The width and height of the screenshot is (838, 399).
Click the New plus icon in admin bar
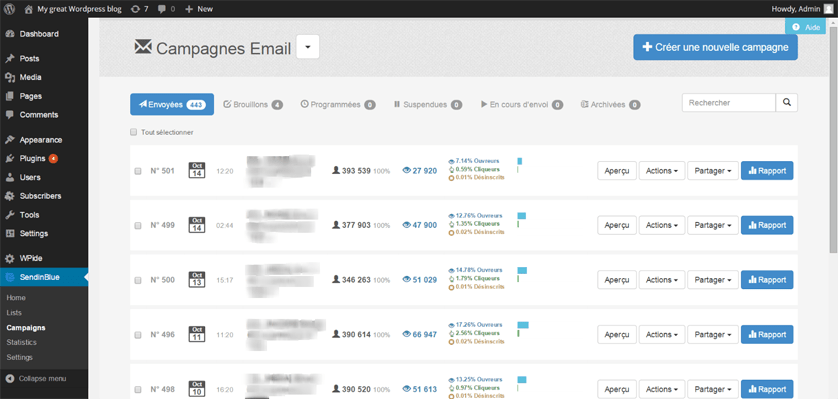pyautogui.click(x=189, y=9)
